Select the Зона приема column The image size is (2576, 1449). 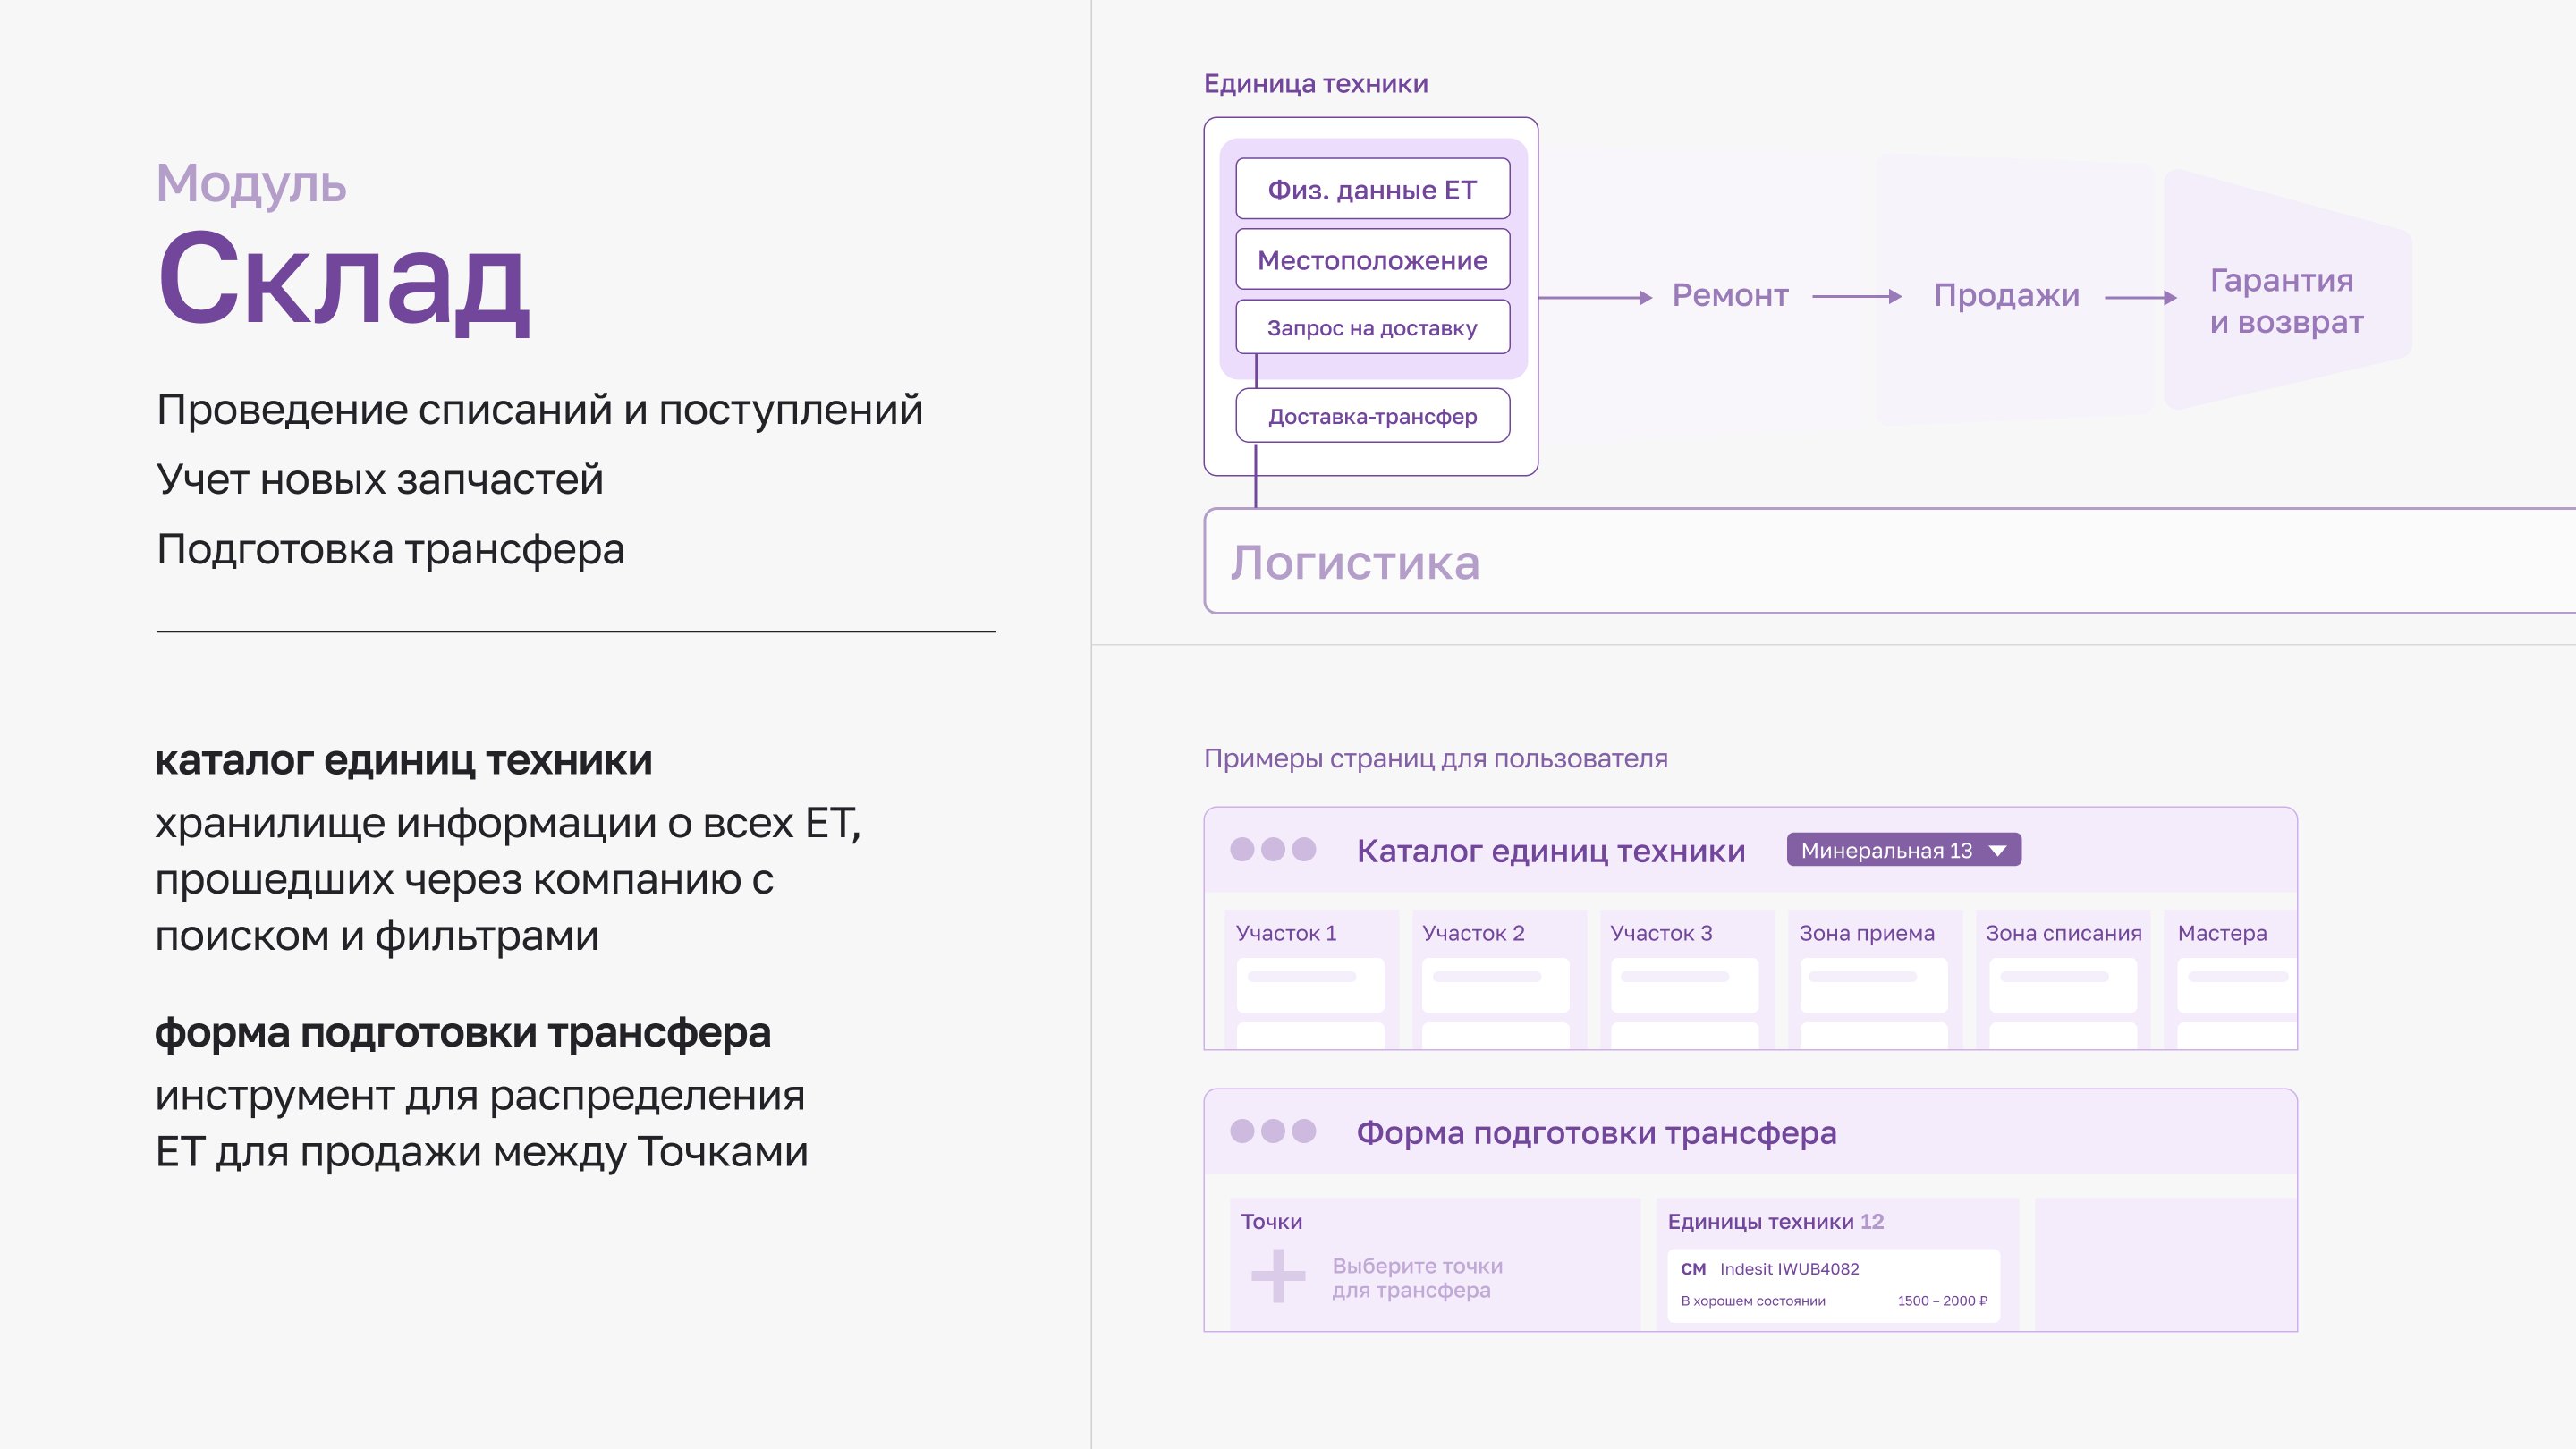[1866, 933]
